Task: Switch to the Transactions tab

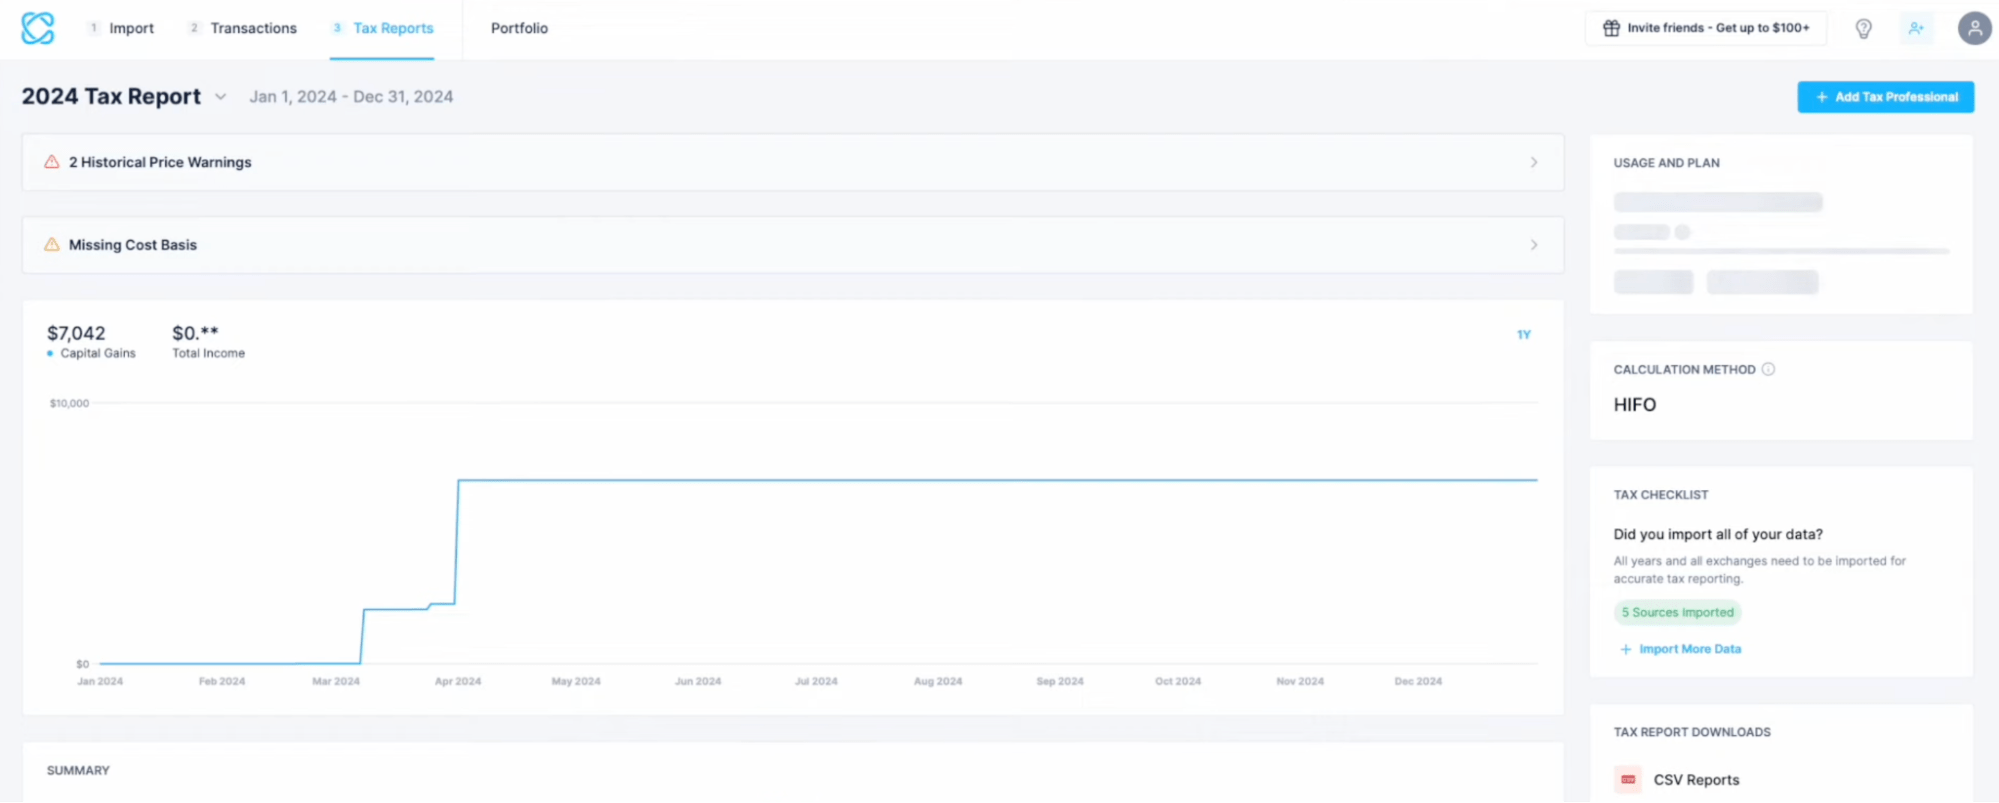Action: (253, 28)
